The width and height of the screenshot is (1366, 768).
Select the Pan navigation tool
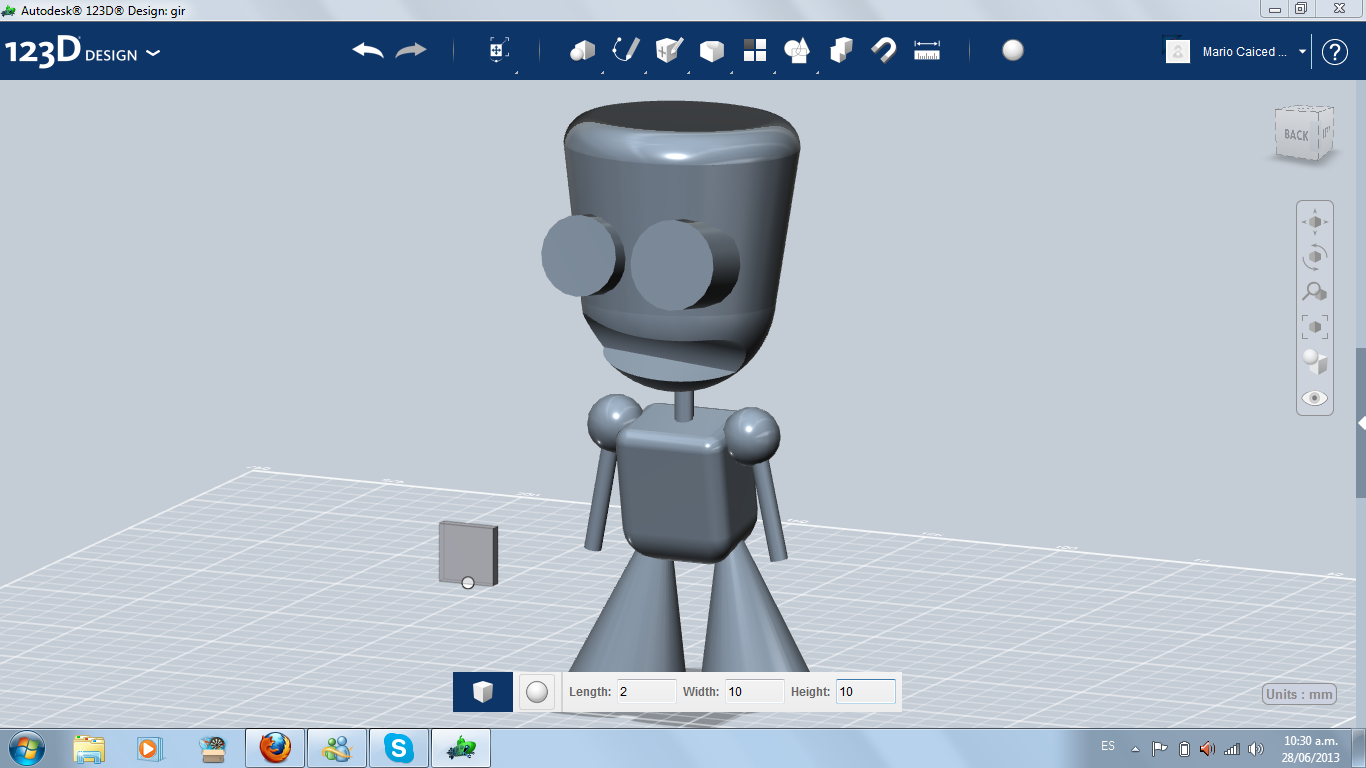coord(1314,221)
